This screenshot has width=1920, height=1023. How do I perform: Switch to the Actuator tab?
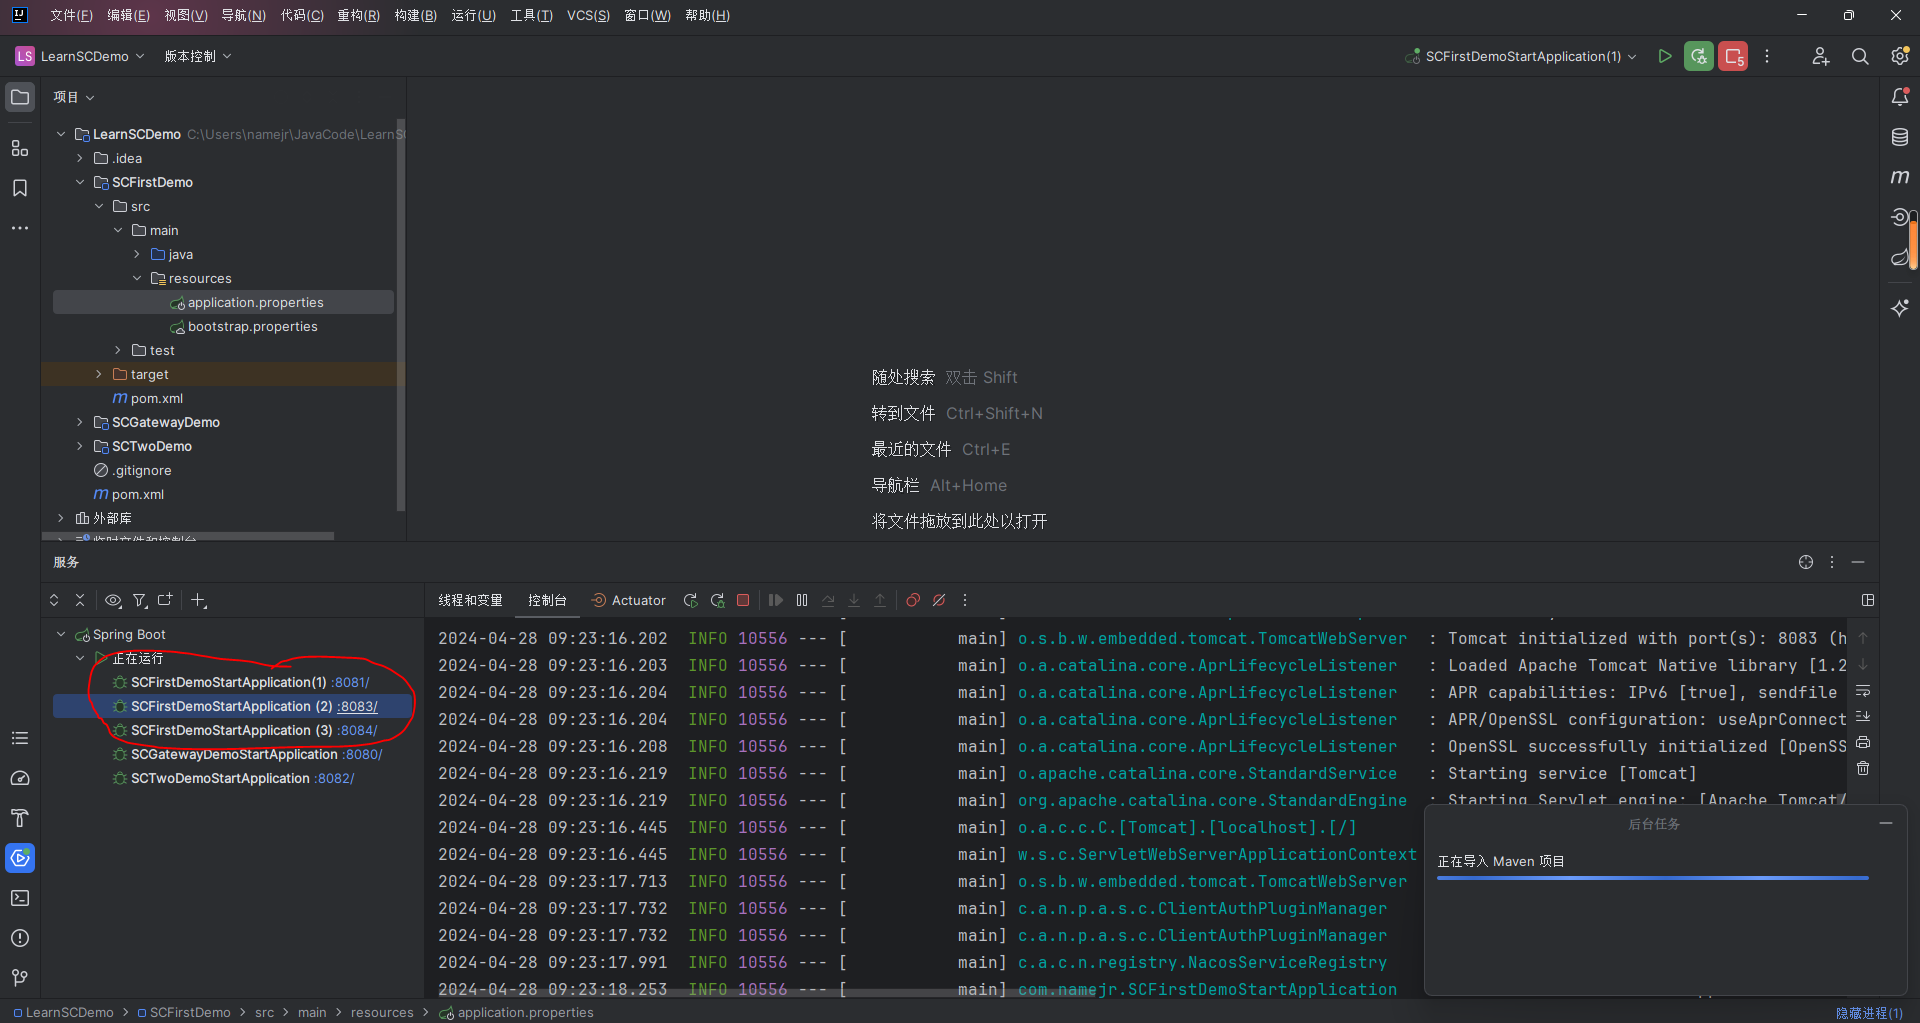coord(628,600)
